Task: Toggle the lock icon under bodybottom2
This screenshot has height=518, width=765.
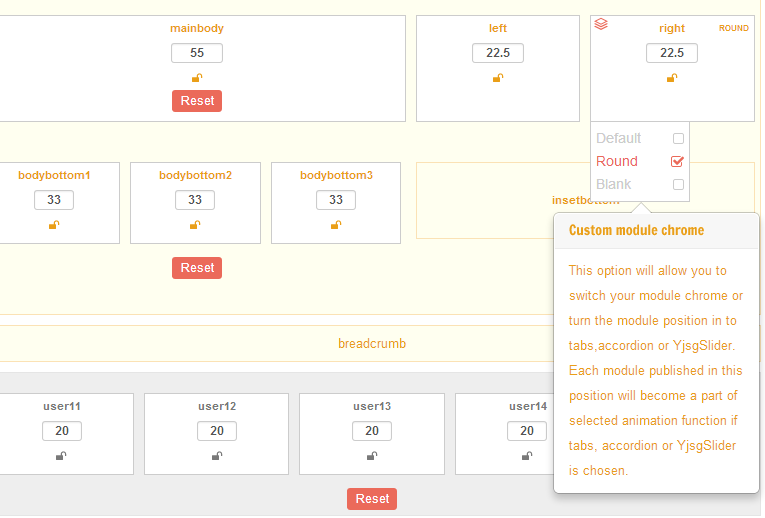Action: pyautogui.click(x=195, y=224)
